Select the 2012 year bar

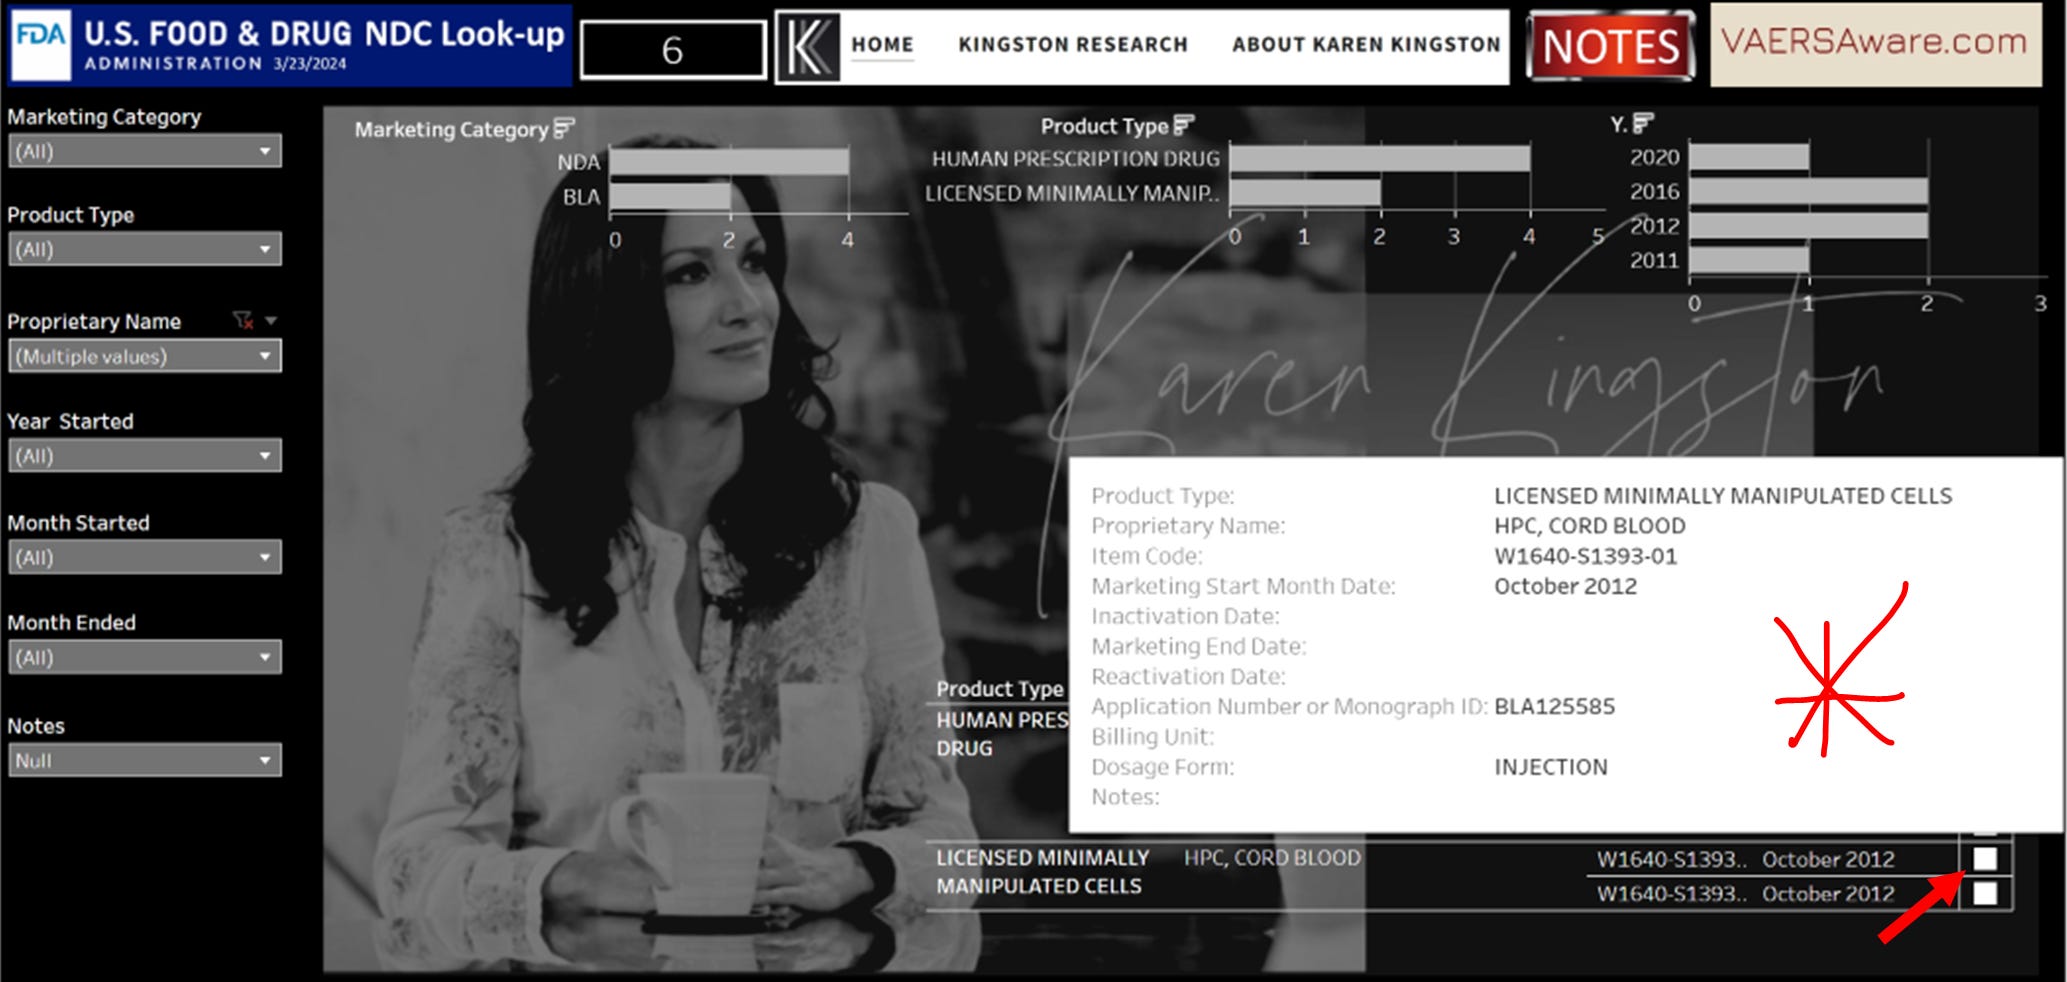pyautogui.click(x=1809, y=225)
